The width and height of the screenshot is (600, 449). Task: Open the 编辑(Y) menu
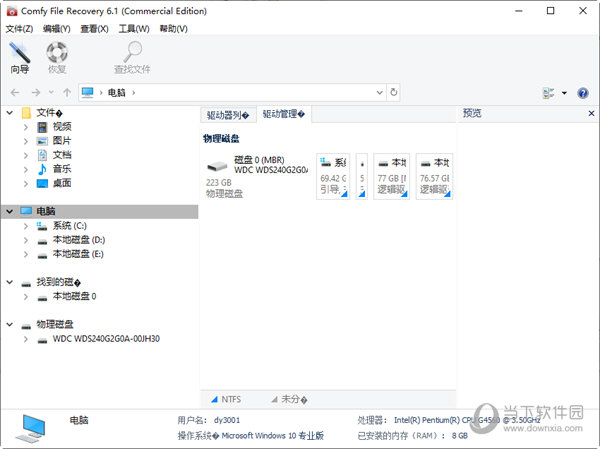(57, 29)
